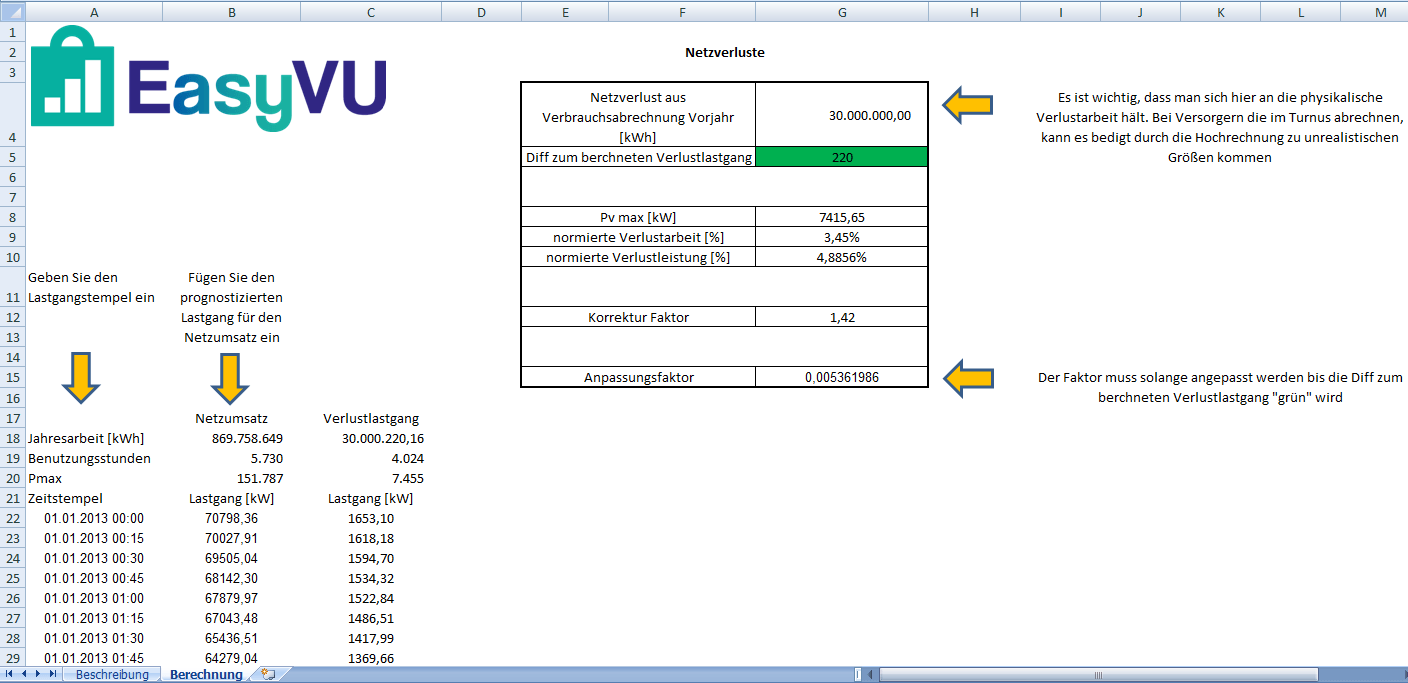The image size is (1408, 683).
Task: Click the 'Zeitstempel' header cell
Action: pos(94,498)
